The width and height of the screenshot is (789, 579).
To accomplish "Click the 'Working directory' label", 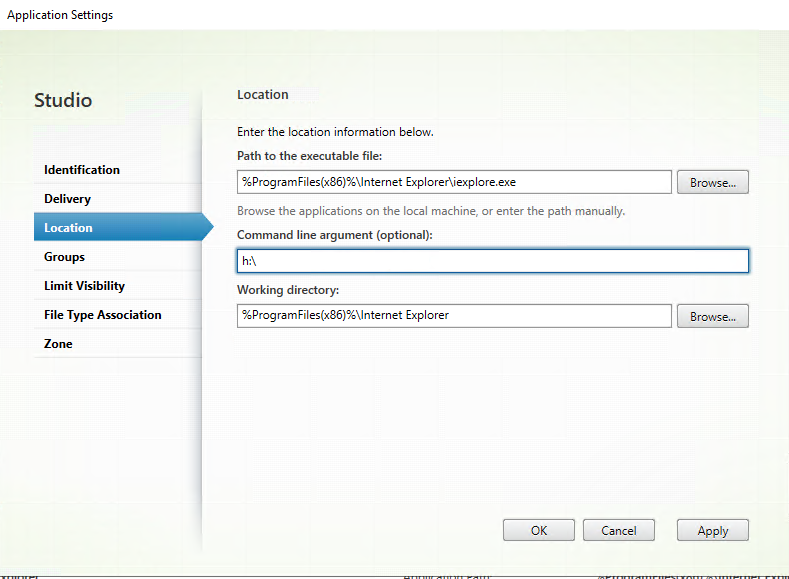I will pyautogui.click(x=288, y=290).
